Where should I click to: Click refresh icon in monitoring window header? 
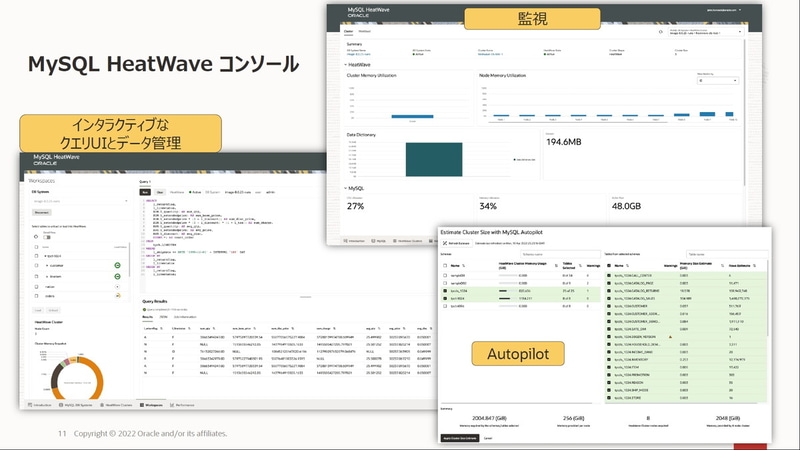(x=660, y=32)
